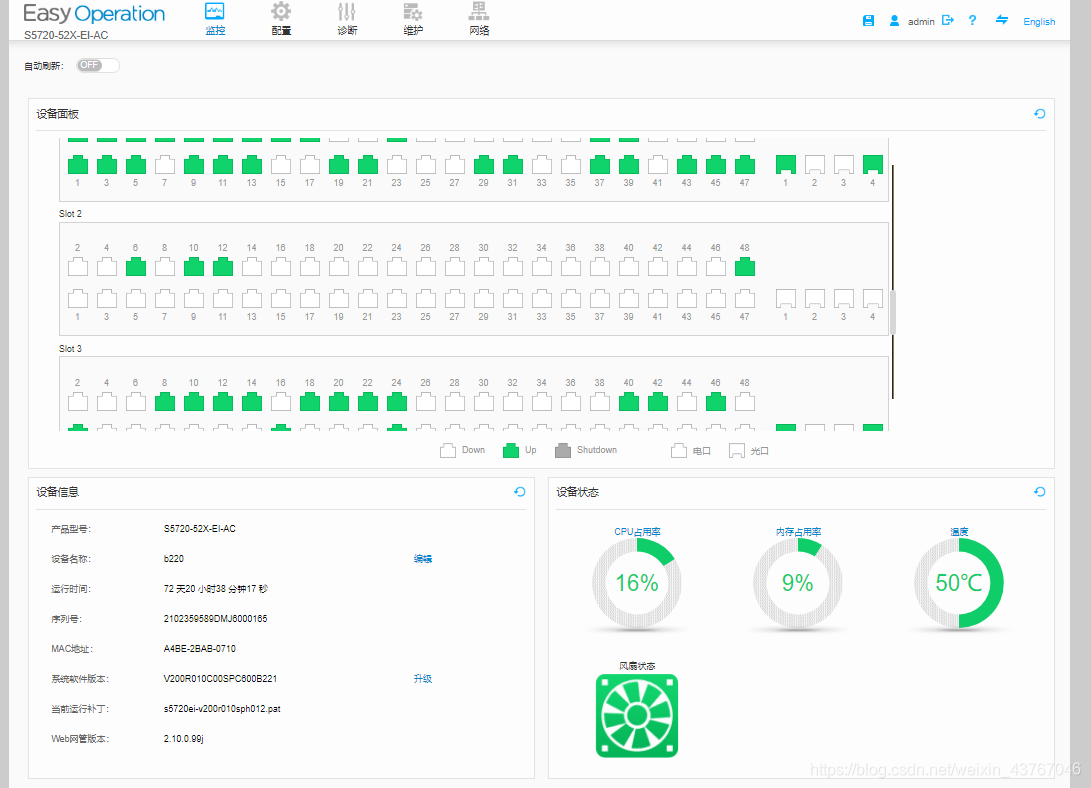Select Slot 3 port 18
Screen dimensions: 1091x788
point(310,401)
